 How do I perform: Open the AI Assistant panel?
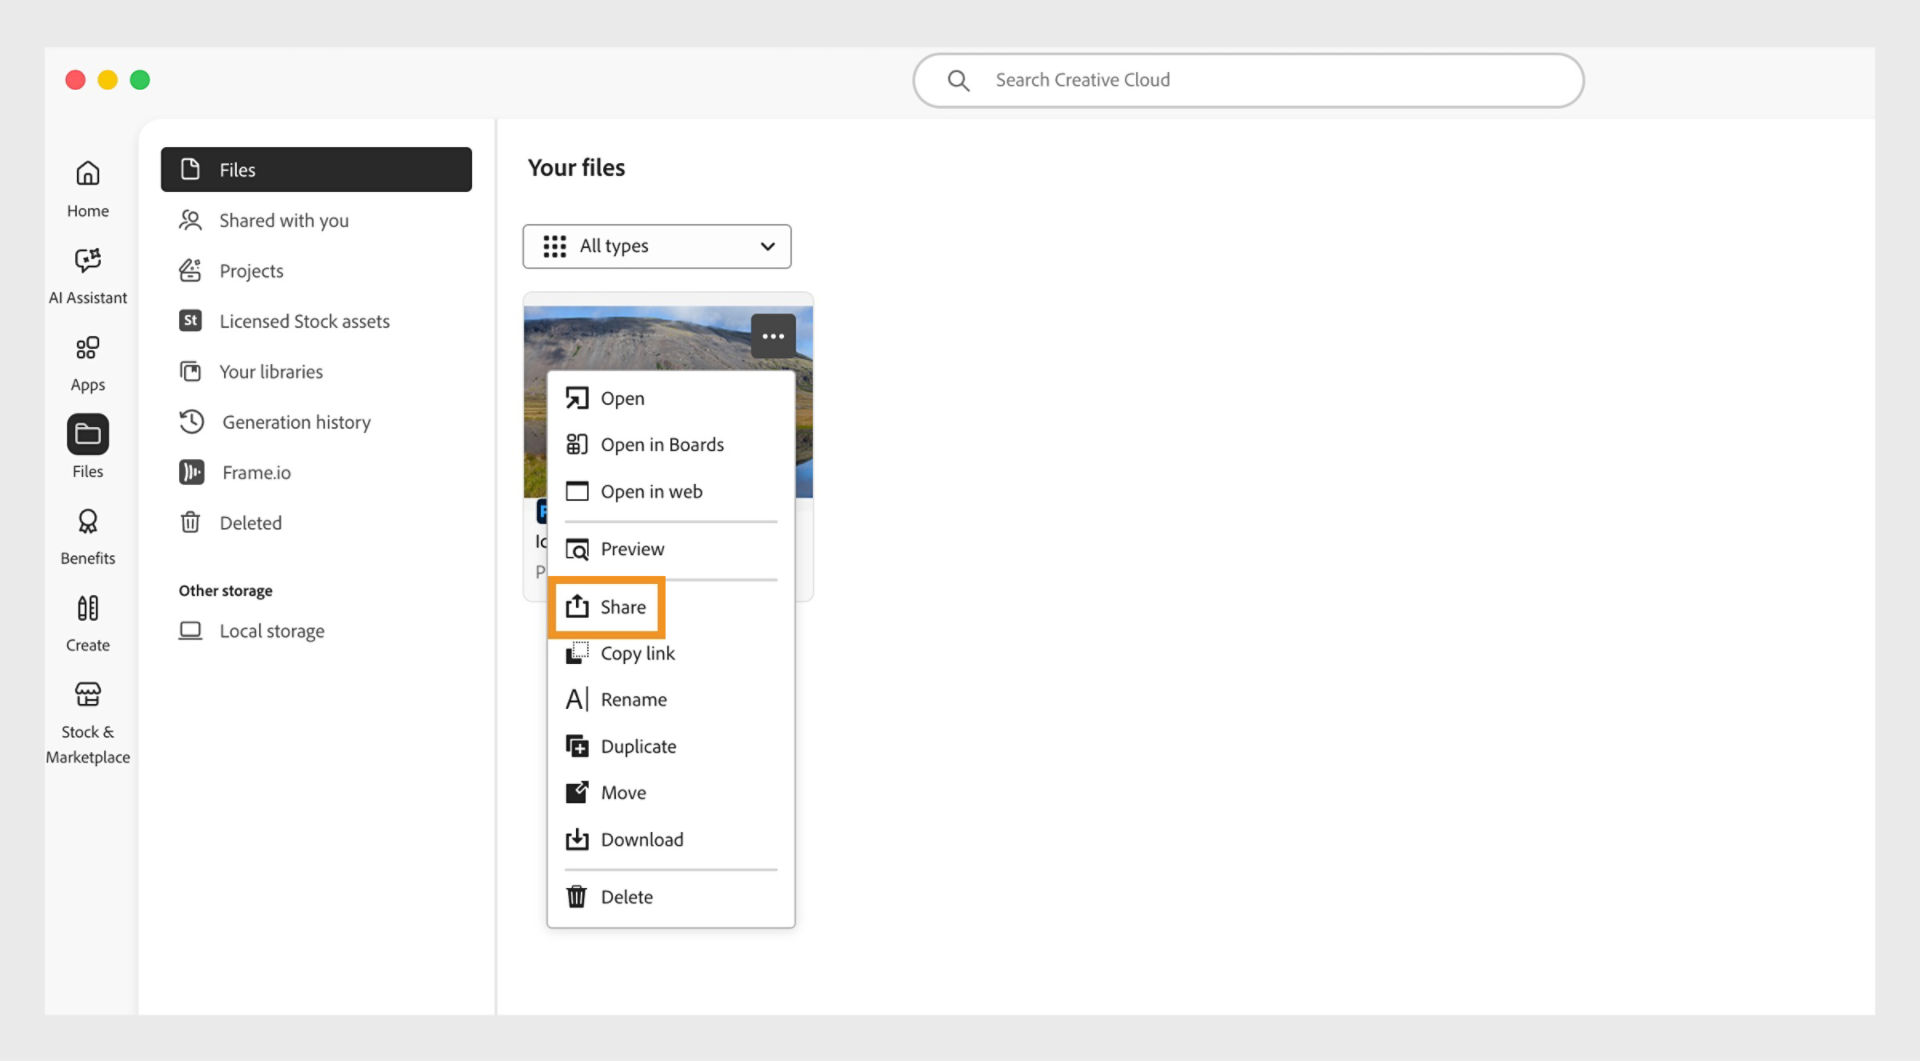pos(88,276)
